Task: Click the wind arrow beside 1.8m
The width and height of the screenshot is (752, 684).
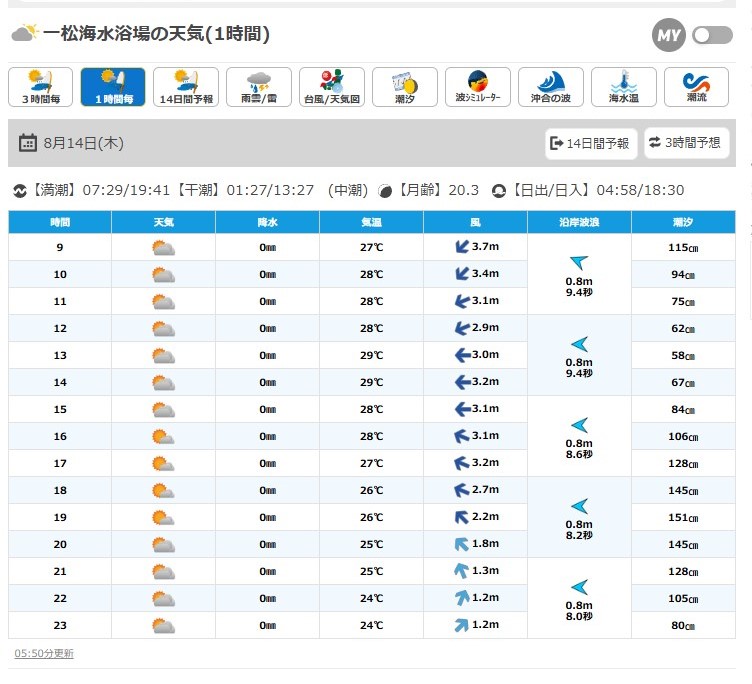Action: (461, 544)
